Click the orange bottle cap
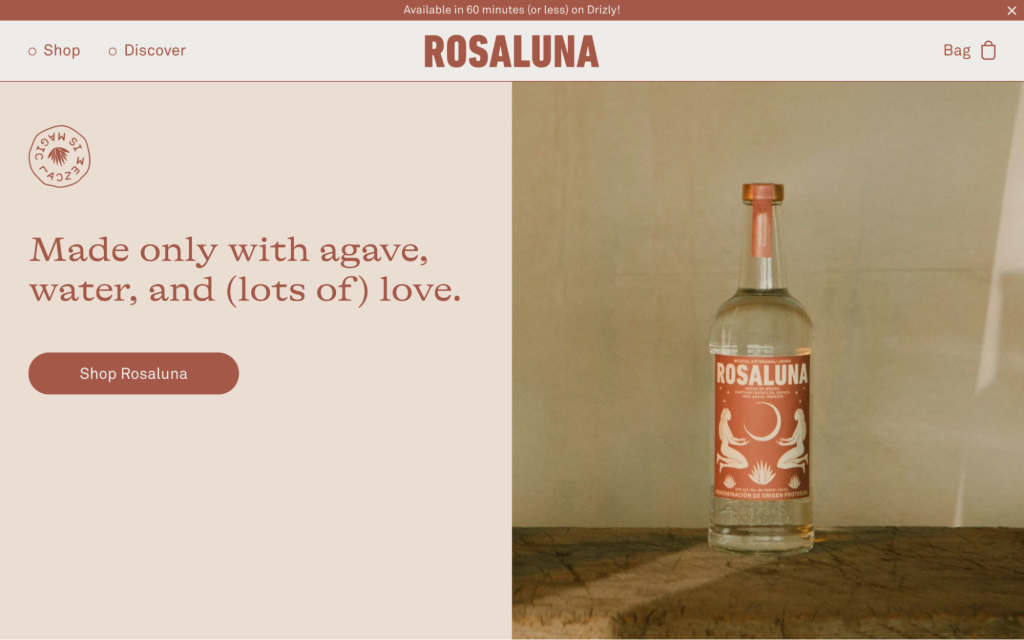Viewport: 1024px width, 640px height. click(762, 193)
